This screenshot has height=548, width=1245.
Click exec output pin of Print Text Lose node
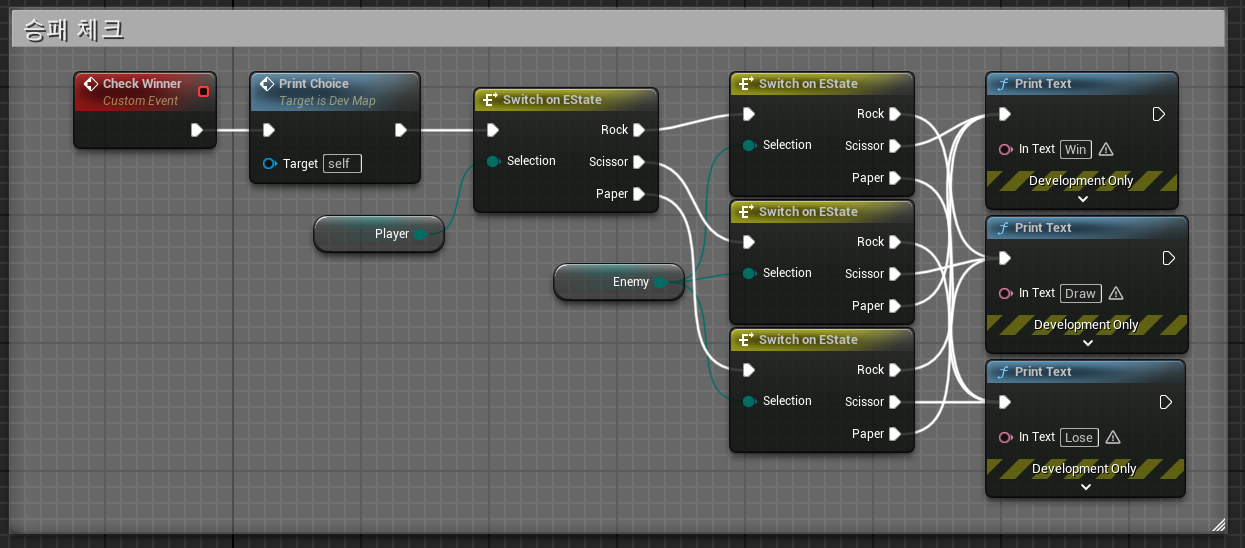[x=1166, y=402]
